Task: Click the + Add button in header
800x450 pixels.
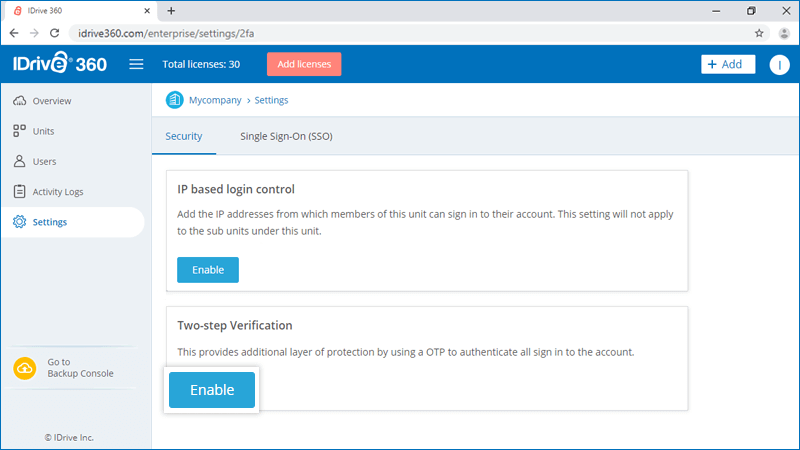Action: pos(728,64)
